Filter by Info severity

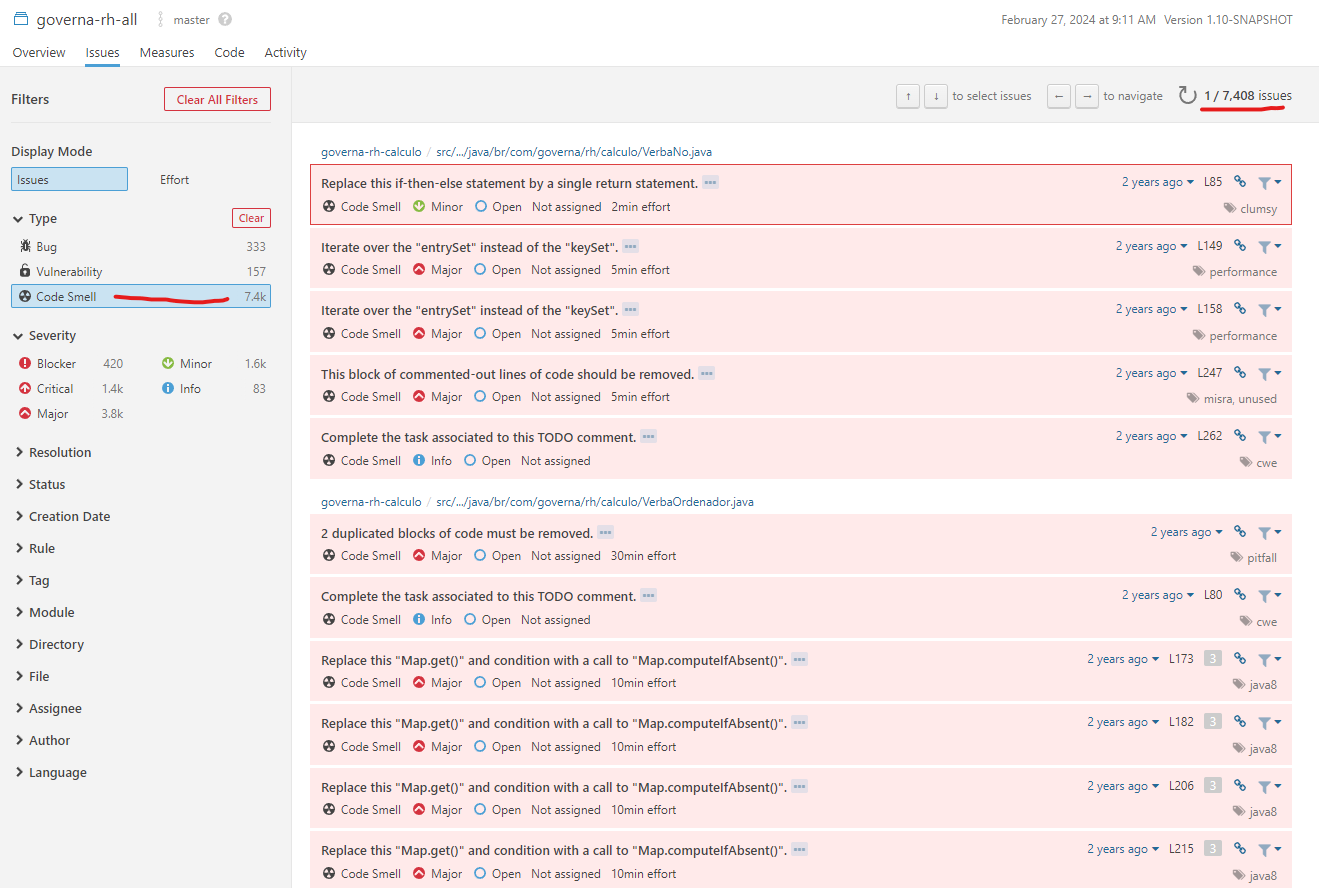pos(213,389)
